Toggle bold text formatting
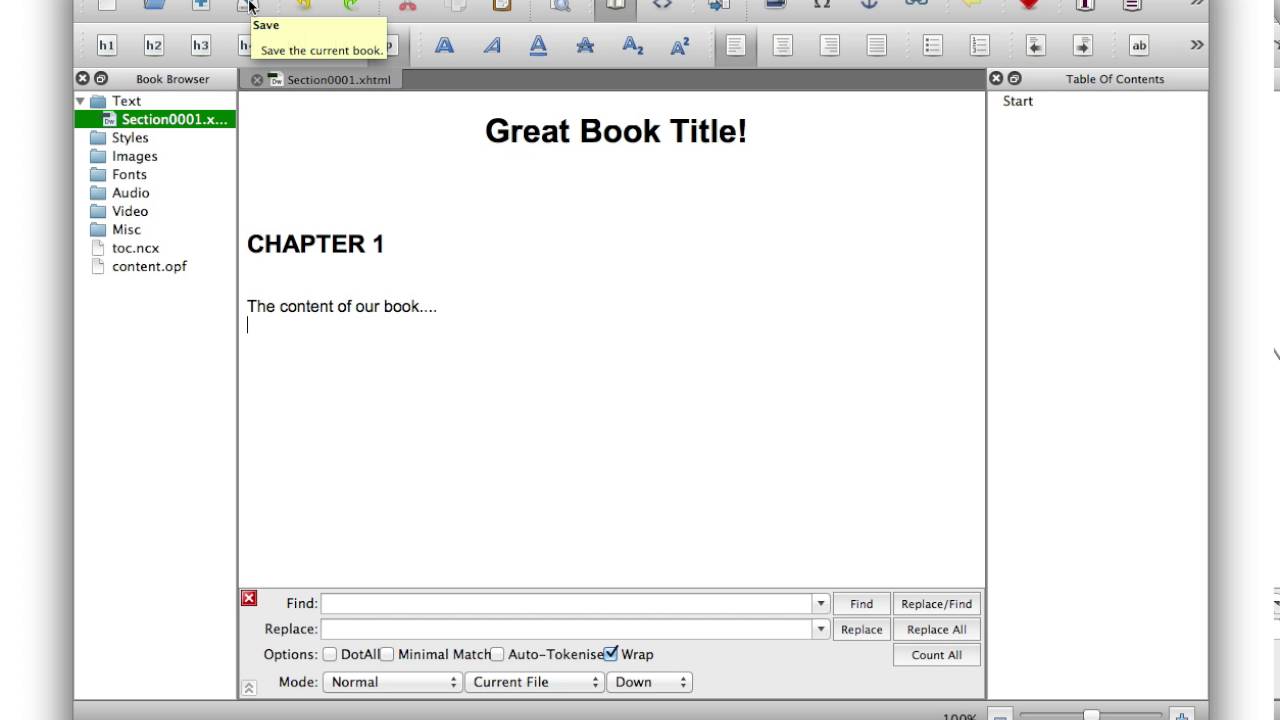 tap(444, 45)
